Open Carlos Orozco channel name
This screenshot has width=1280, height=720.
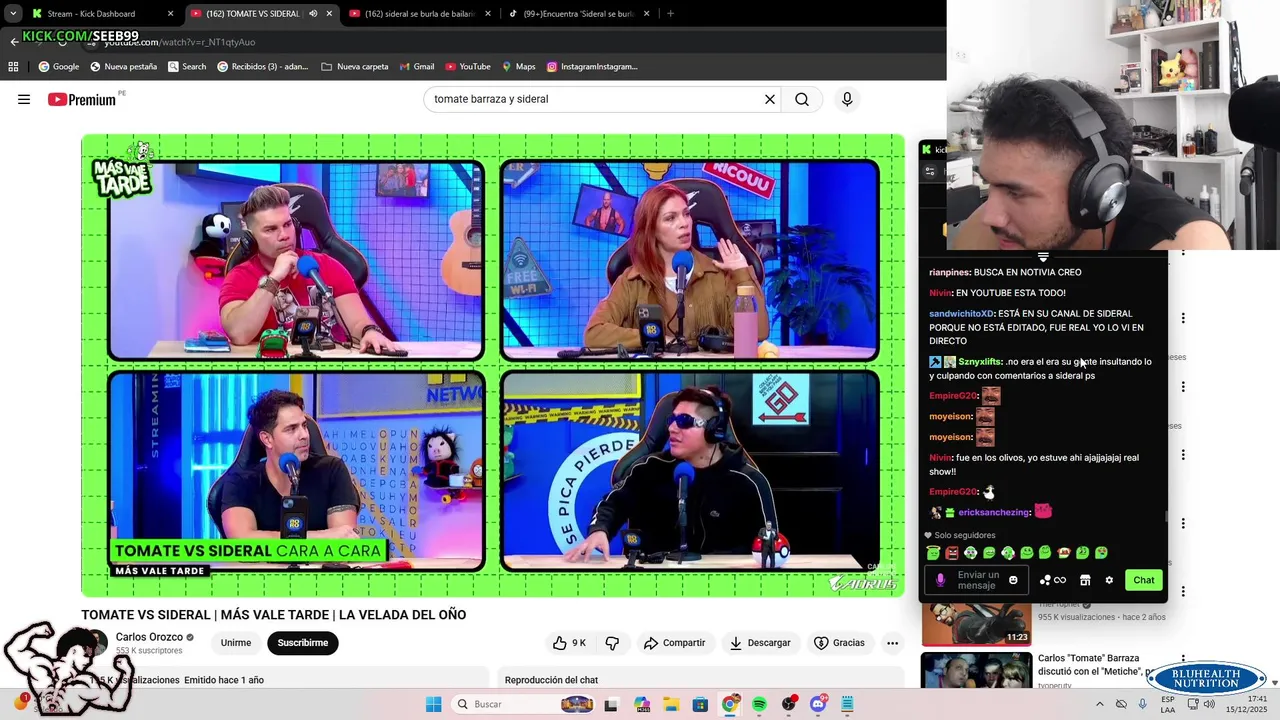coord(149,637)
